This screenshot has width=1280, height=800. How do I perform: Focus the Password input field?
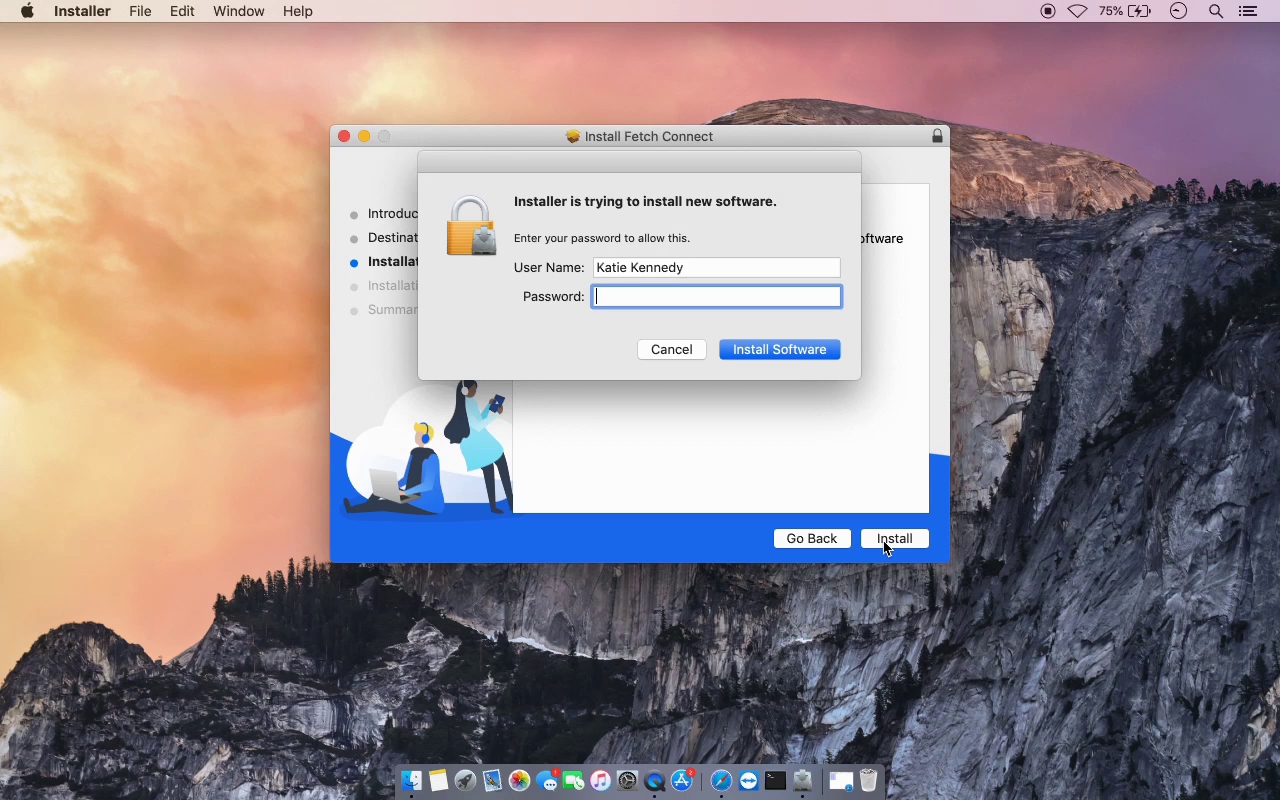pos(716,296)
